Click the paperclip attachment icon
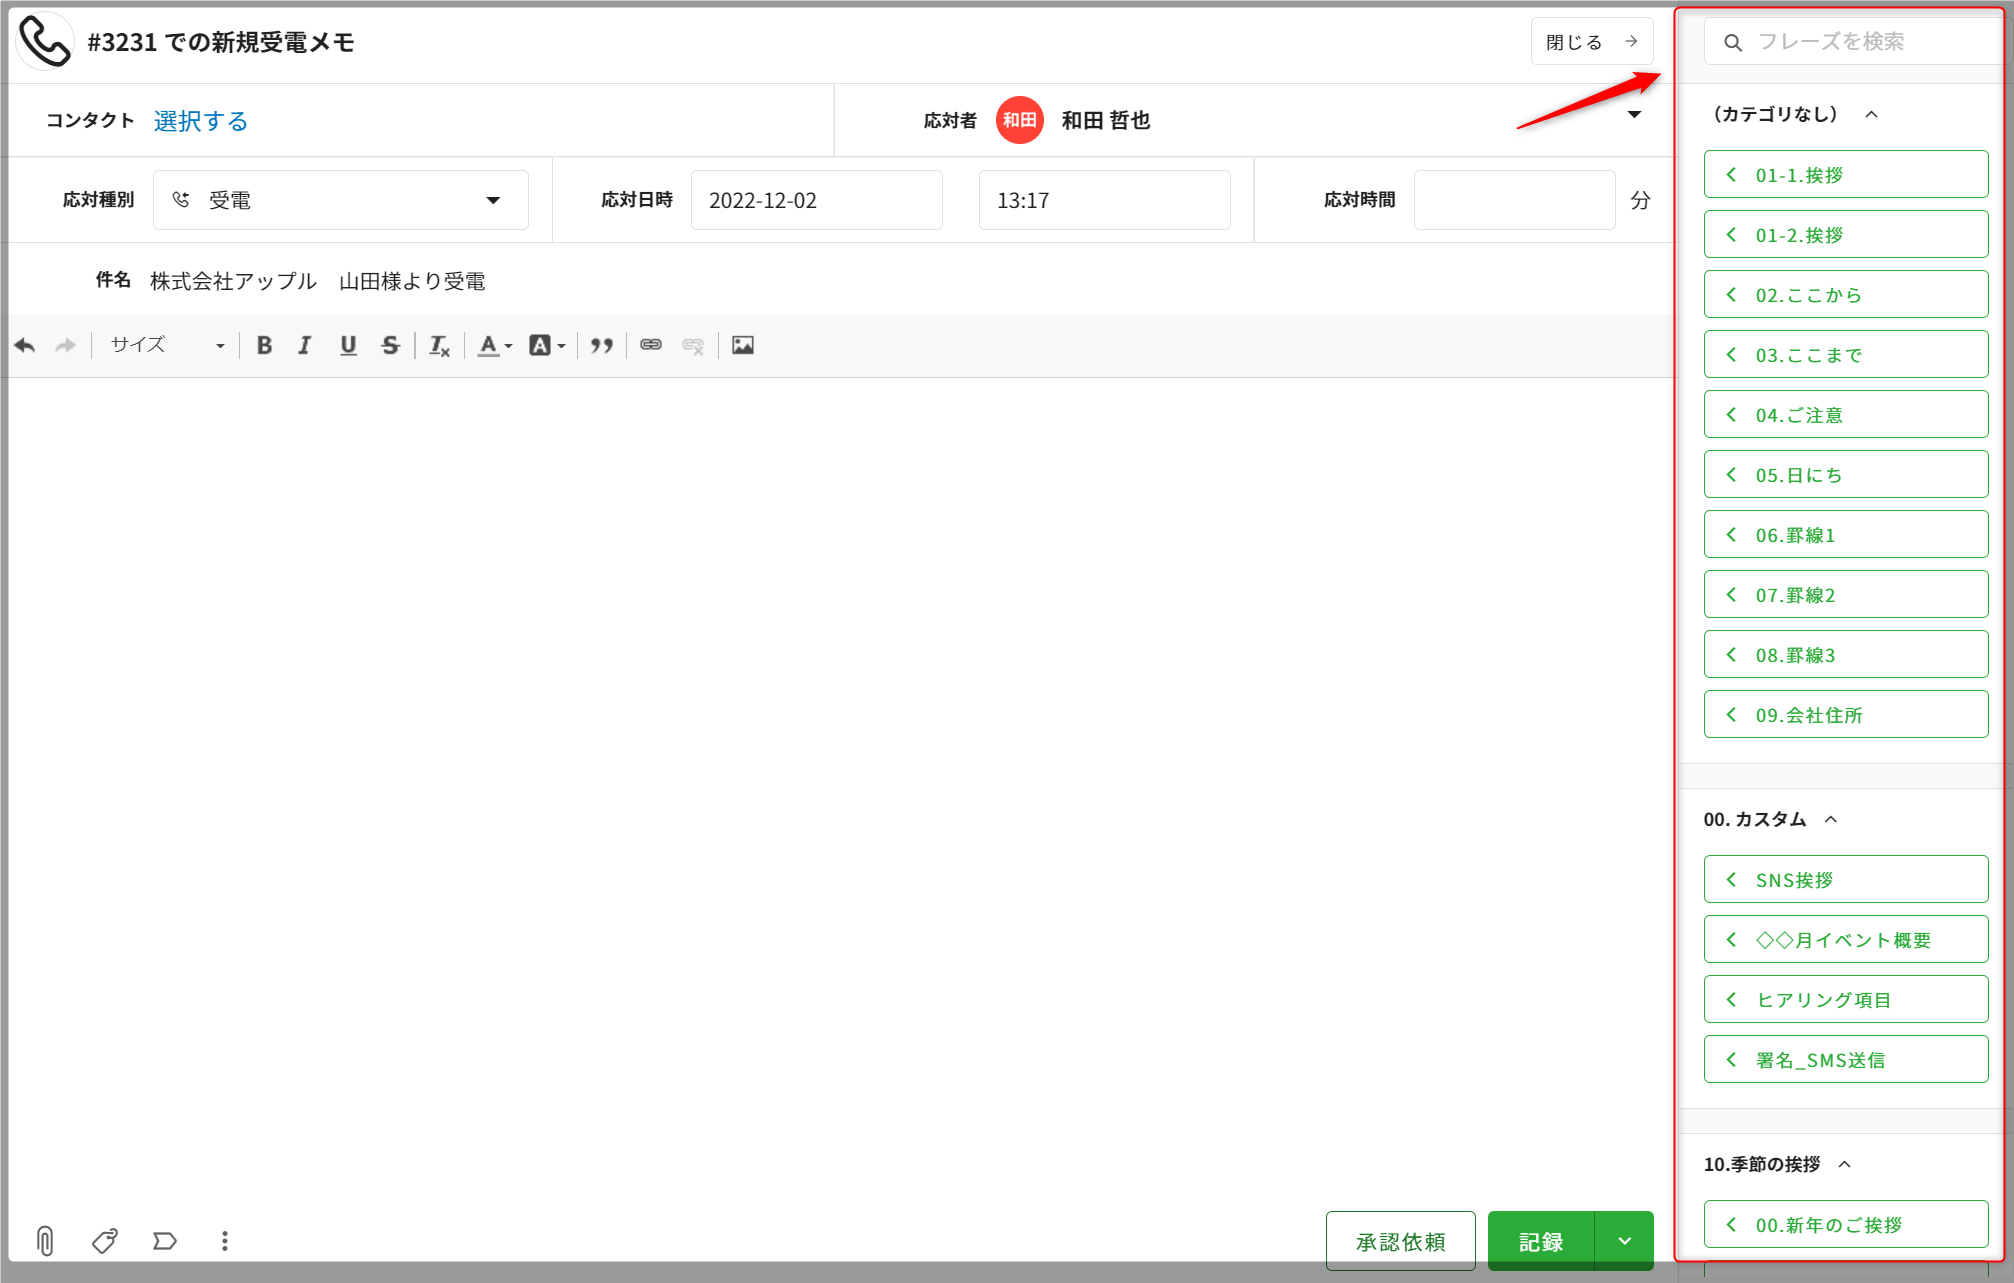Viewport: 2014px width, 1283px height. click(45, 1241)
